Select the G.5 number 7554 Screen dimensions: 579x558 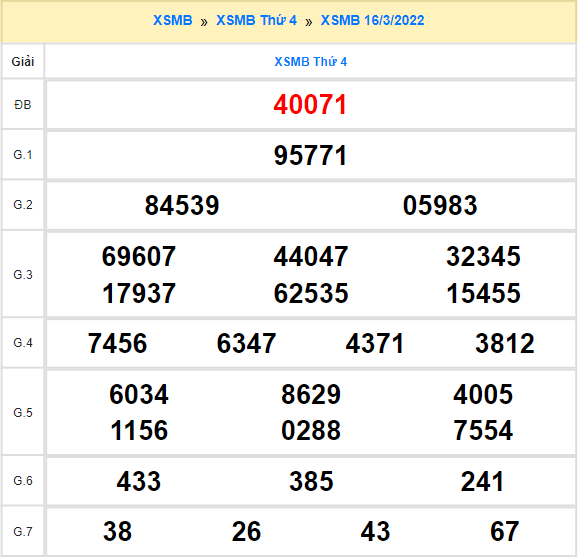pyautogui.click(x=483, y=431)
